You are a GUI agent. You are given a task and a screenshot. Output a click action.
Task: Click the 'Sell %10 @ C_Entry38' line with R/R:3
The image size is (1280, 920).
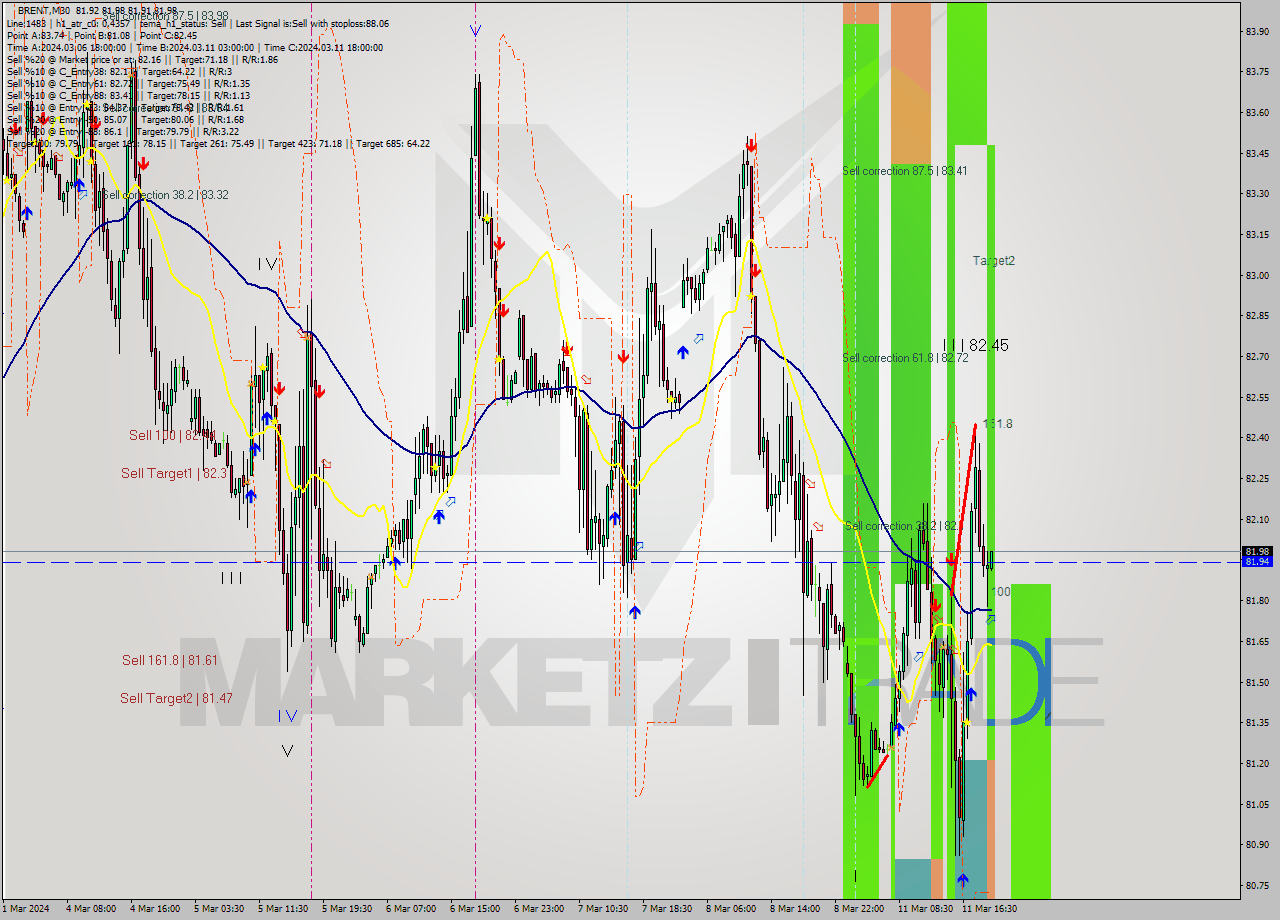tap(120, 71)
